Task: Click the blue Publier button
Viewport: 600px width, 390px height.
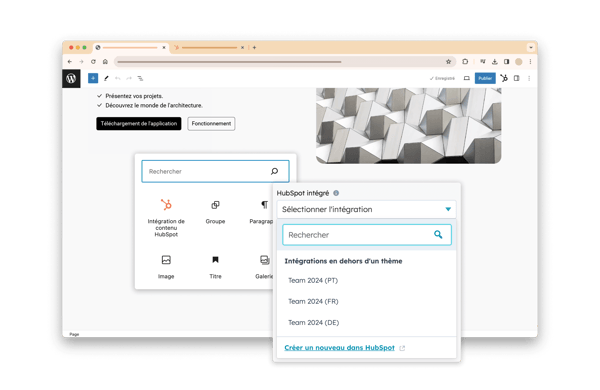Action: [485, 78]
